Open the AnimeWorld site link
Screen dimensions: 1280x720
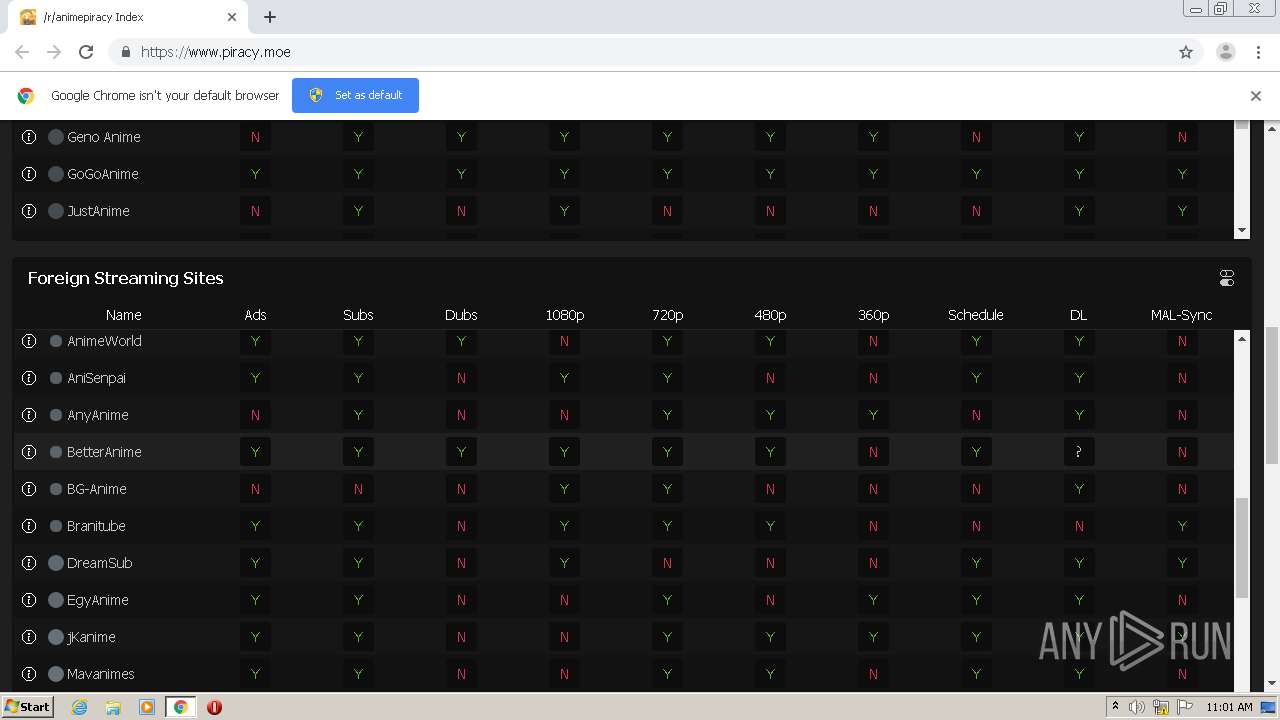[104, 341]
